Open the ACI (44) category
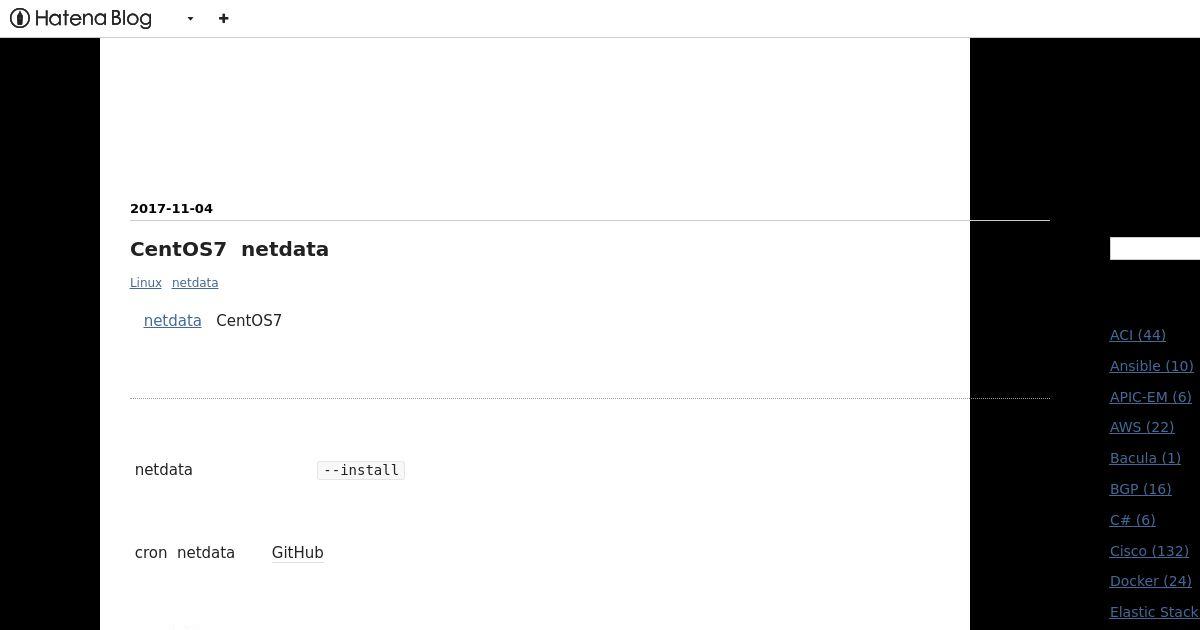Image resolution: width=1200 pixels, height=630 pixels. tap(1138, 335)
